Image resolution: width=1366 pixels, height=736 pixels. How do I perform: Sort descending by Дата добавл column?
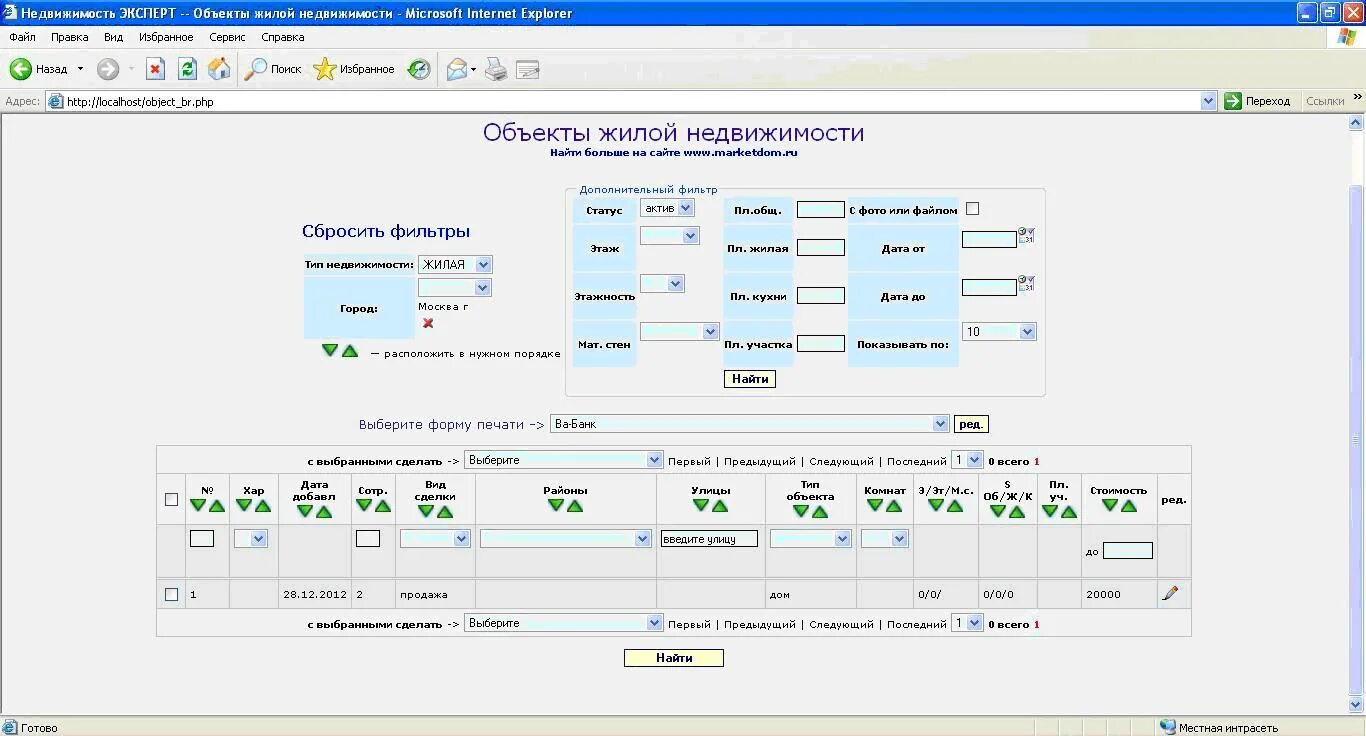coord(306,509)
